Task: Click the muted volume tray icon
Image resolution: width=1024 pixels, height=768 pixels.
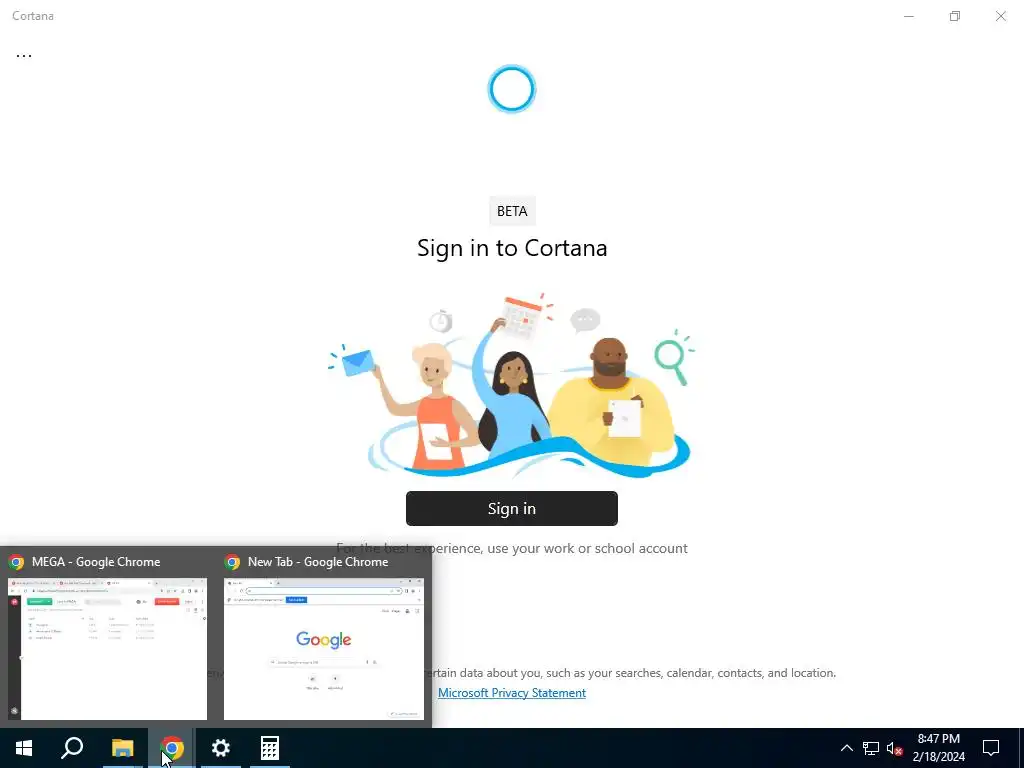Action: coord(894,748)
